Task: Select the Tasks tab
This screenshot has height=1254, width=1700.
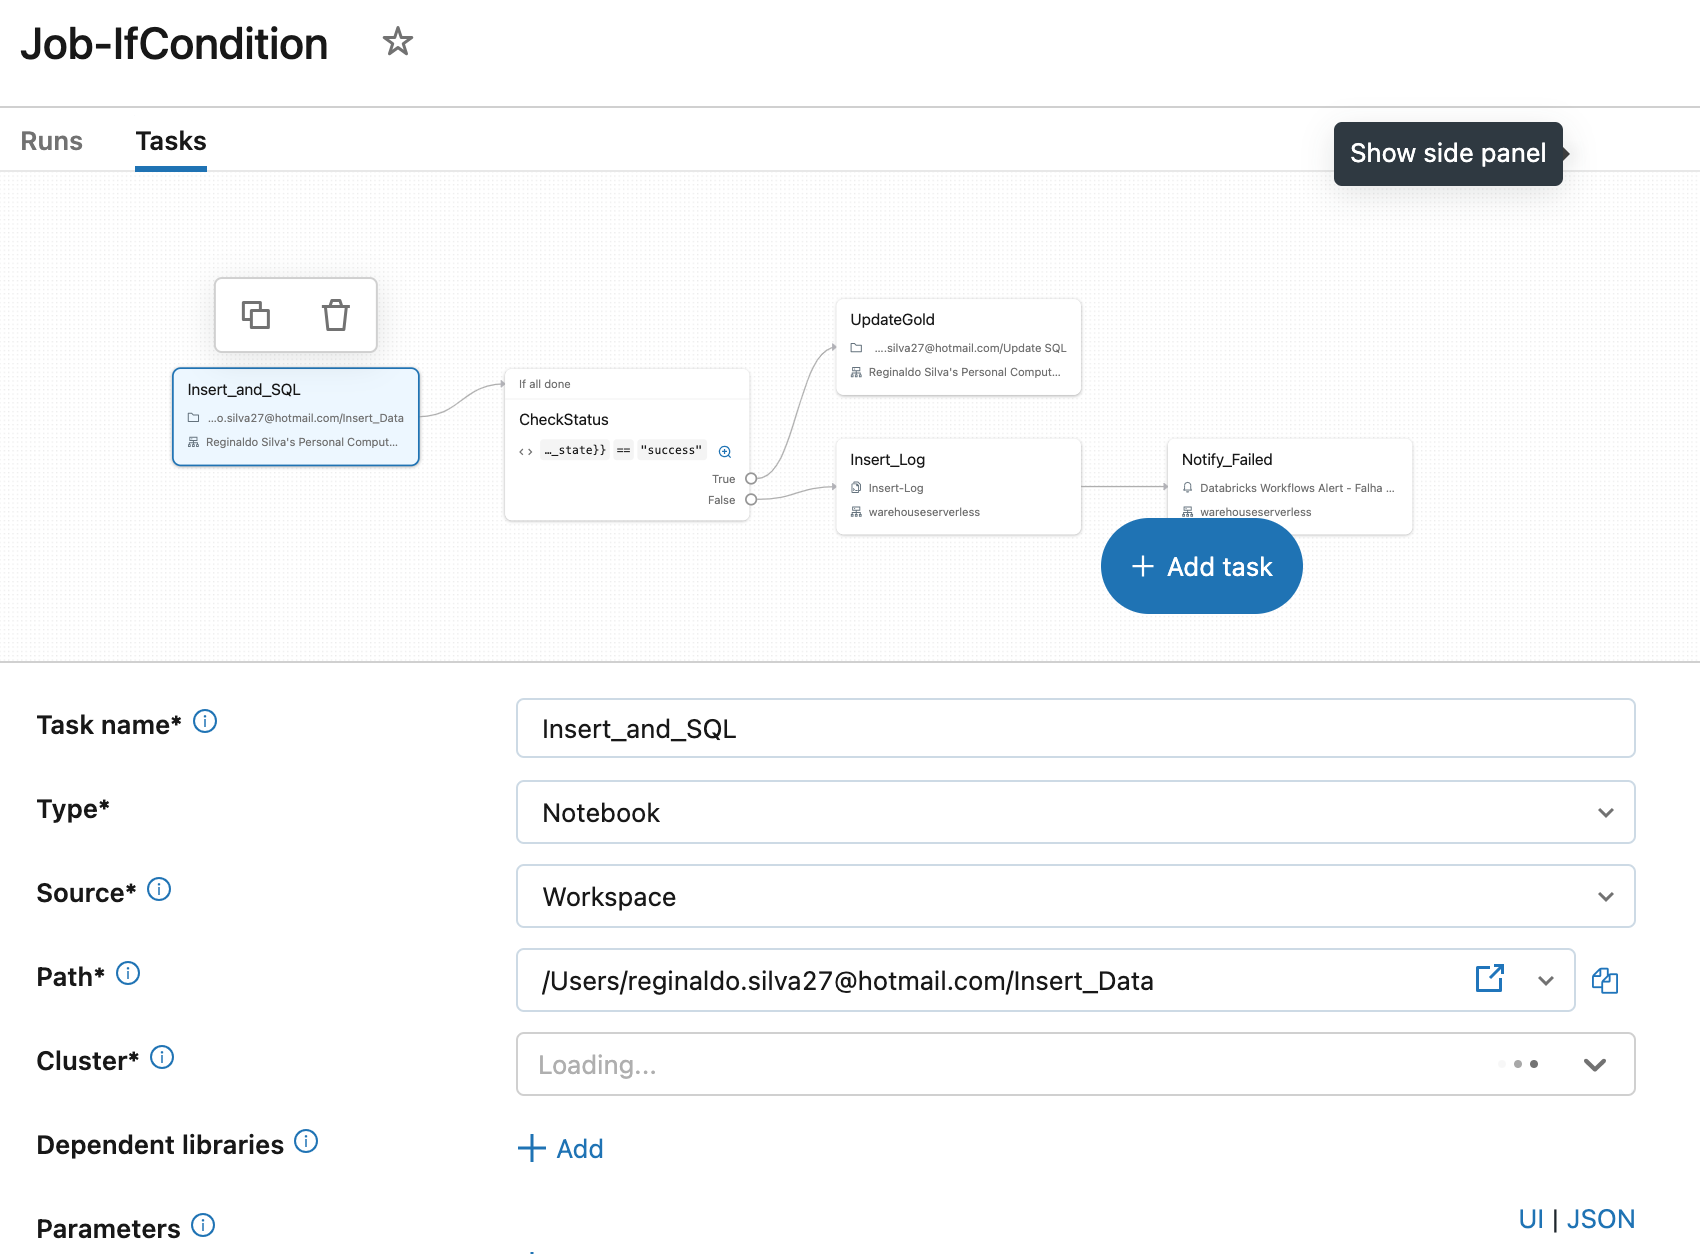Action: tap(171, 141)
